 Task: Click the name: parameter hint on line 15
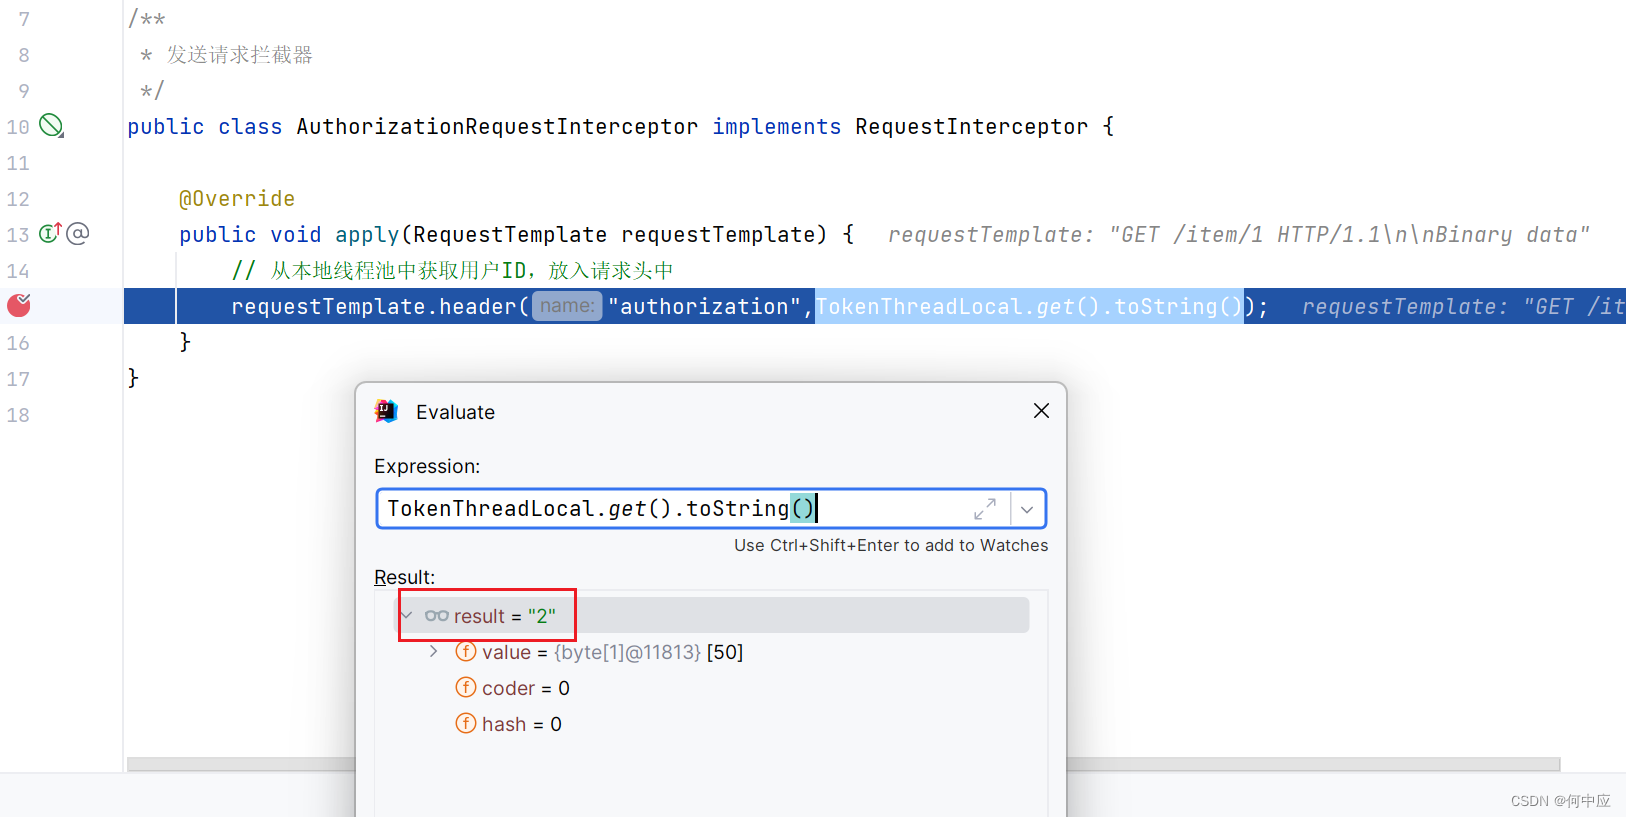click(x=567, y=306)
